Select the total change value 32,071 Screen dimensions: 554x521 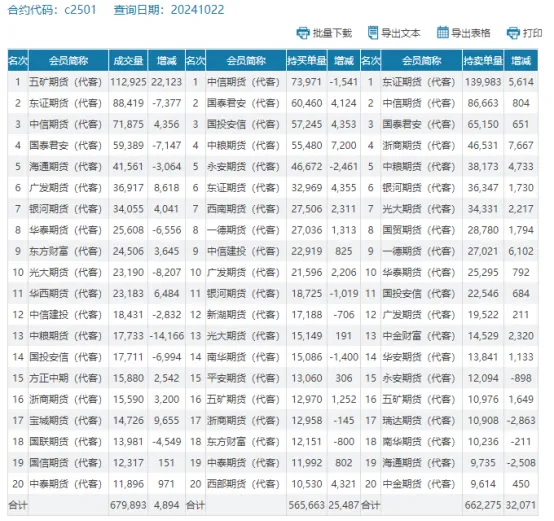(521, 505)
